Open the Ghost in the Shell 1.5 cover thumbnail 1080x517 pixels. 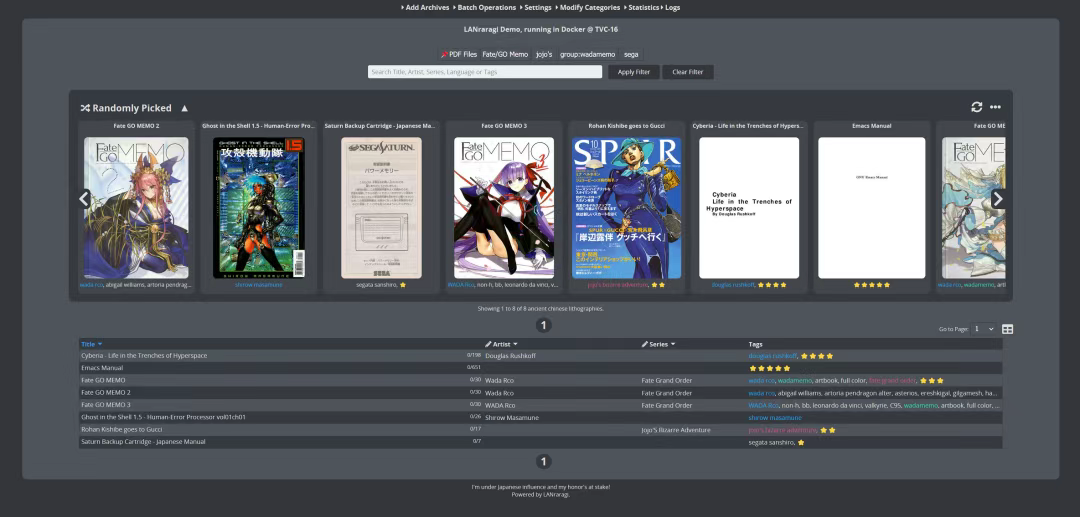click(259, 208)
